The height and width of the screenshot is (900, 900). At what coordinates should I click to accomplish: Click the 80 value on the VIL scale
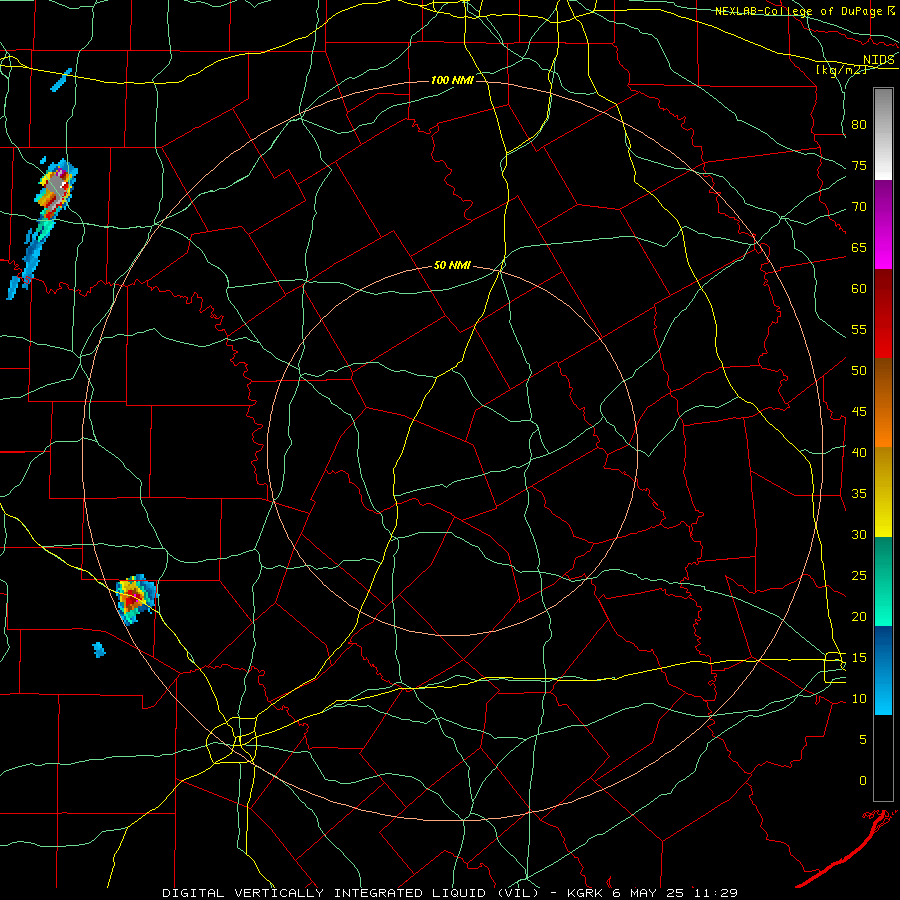(859, 125)
